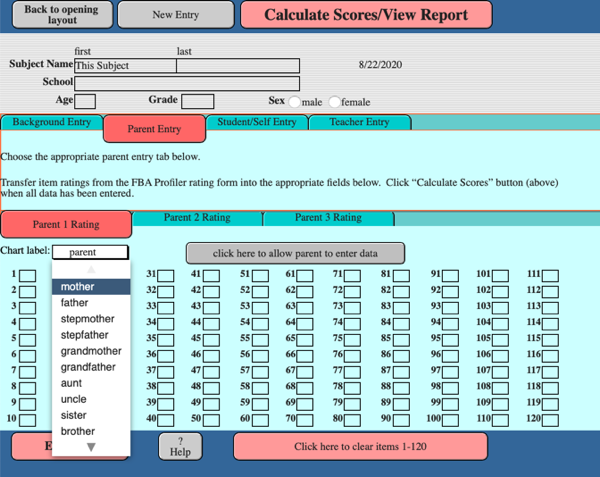
Task: Select the Parent 2 Rating tab
Action: 196,218
